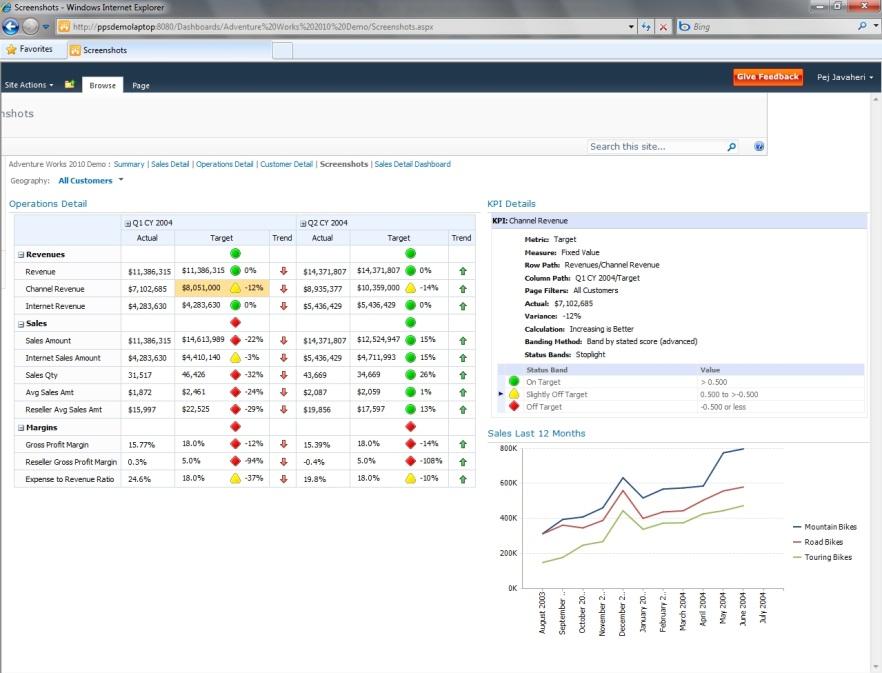Image resolution: width=882 pixels, height=673 pixels.
Task: Click the Touring Bikes legend entry
Action: pos(822,557)
